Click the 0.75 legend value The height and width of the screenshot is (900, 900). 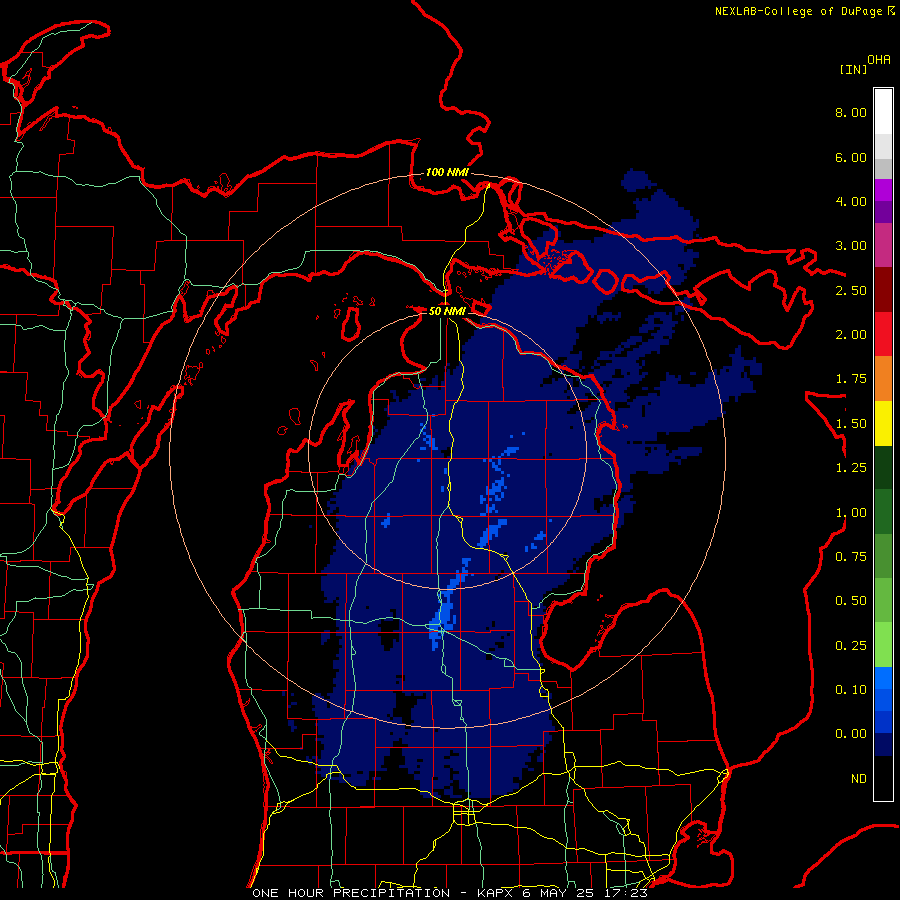pyautogui.click(x=851, y=557)
